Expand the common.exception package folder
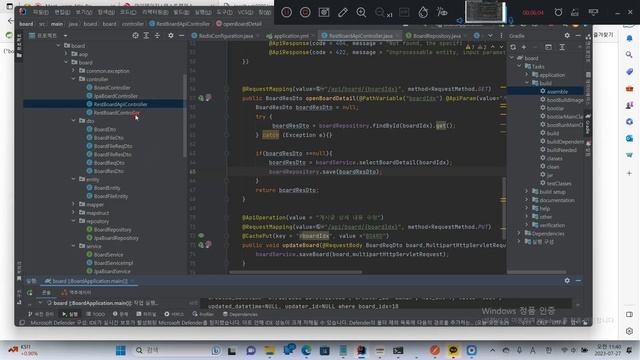The height and width of the screenshot is (360, 640). (x=74, y=71)
